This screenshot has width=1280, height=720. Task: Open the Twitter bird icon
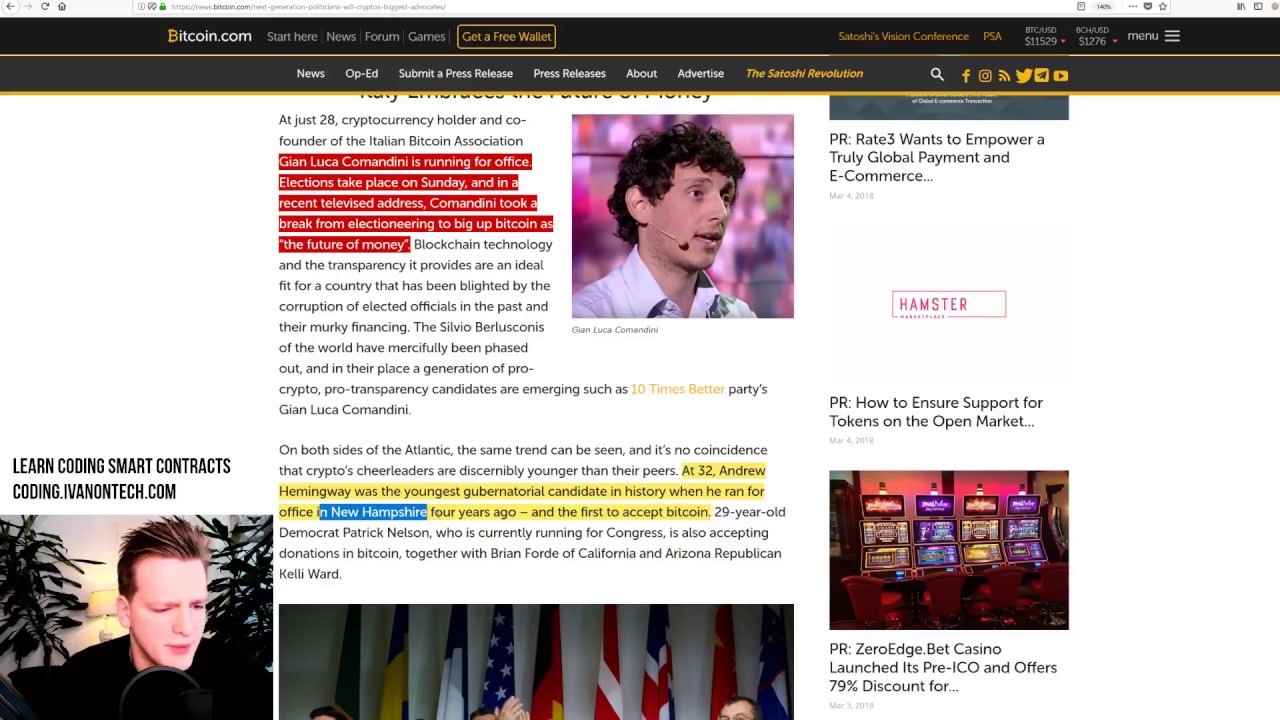click(x=1023, y=76)
